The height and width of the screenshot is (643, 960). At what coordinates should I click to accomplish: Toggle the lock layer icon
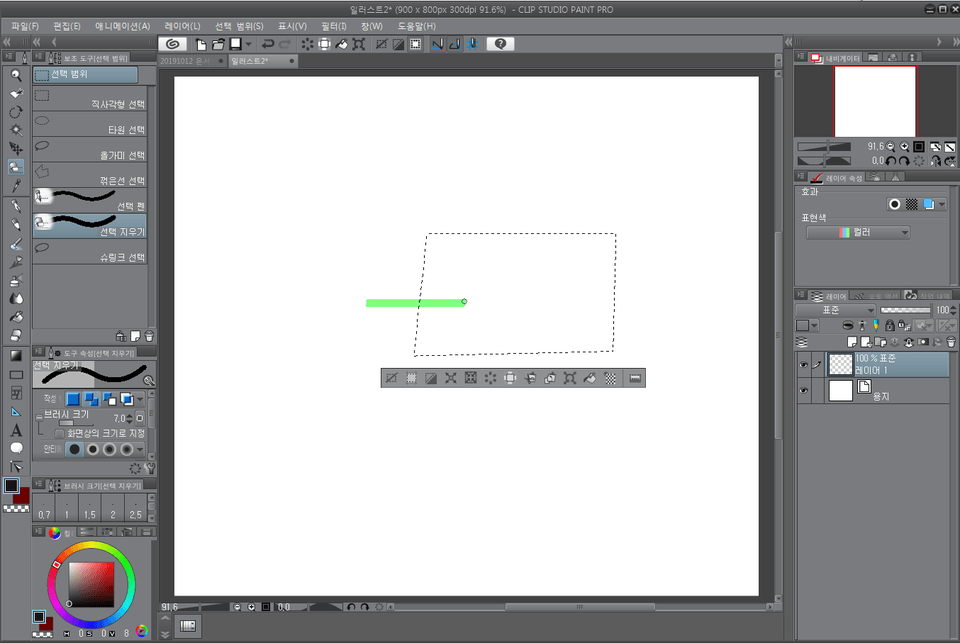[x=890, y=326]
